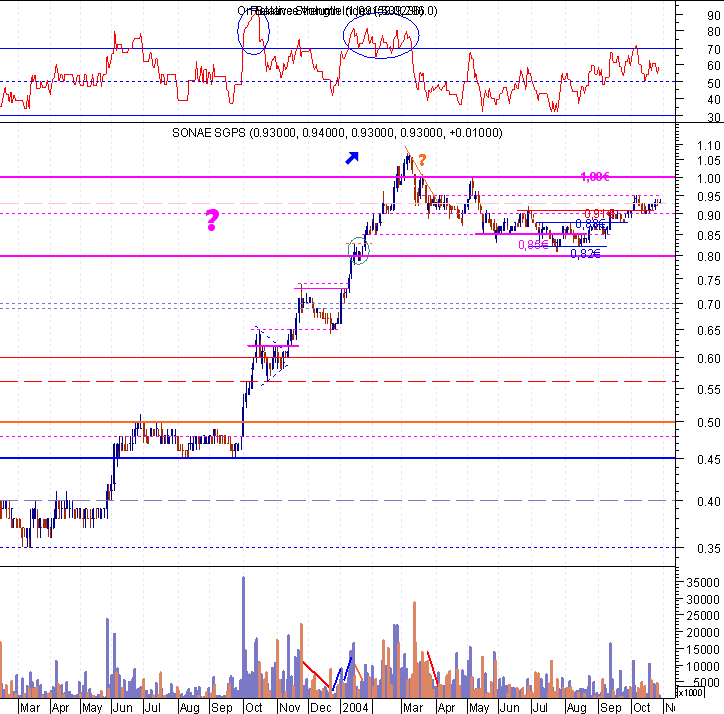Click the 25000 volume axis label
Viewport: 724px width, 714px height.
(703, 615)
